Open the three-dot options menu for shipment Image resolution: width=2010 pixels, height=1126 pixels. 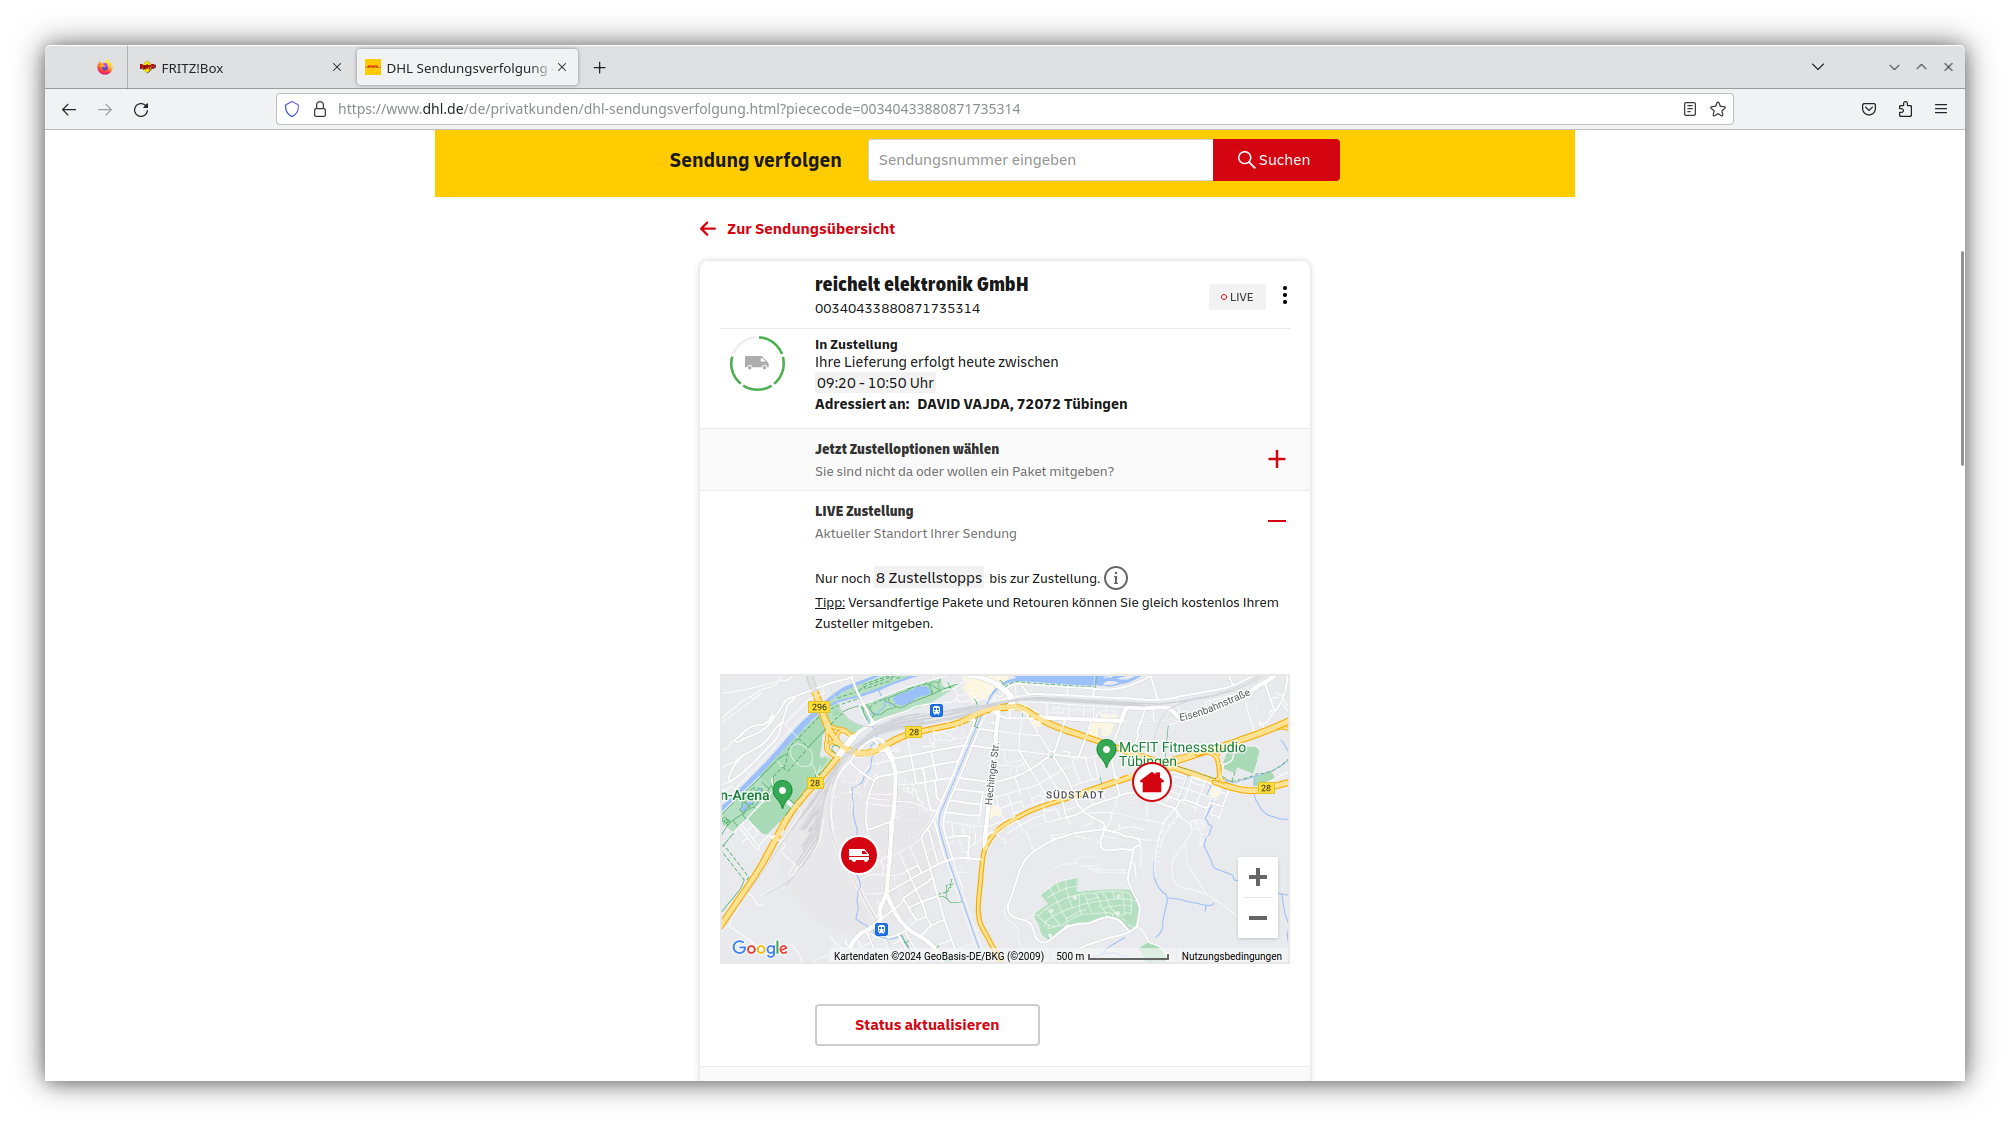pyautogui.click(x=1285, y=295)
